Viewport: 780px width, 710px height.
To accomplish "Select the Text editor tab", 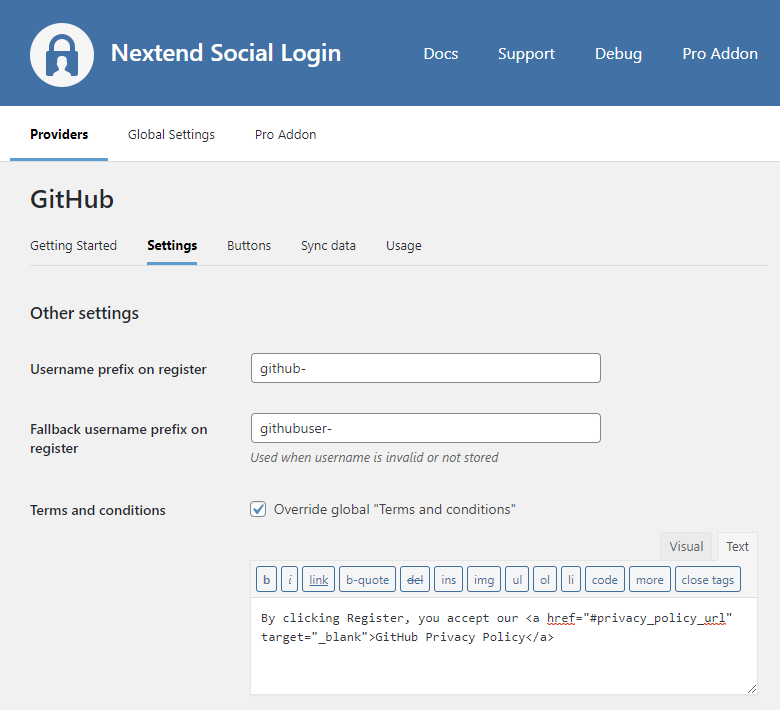I will [737, 546].
